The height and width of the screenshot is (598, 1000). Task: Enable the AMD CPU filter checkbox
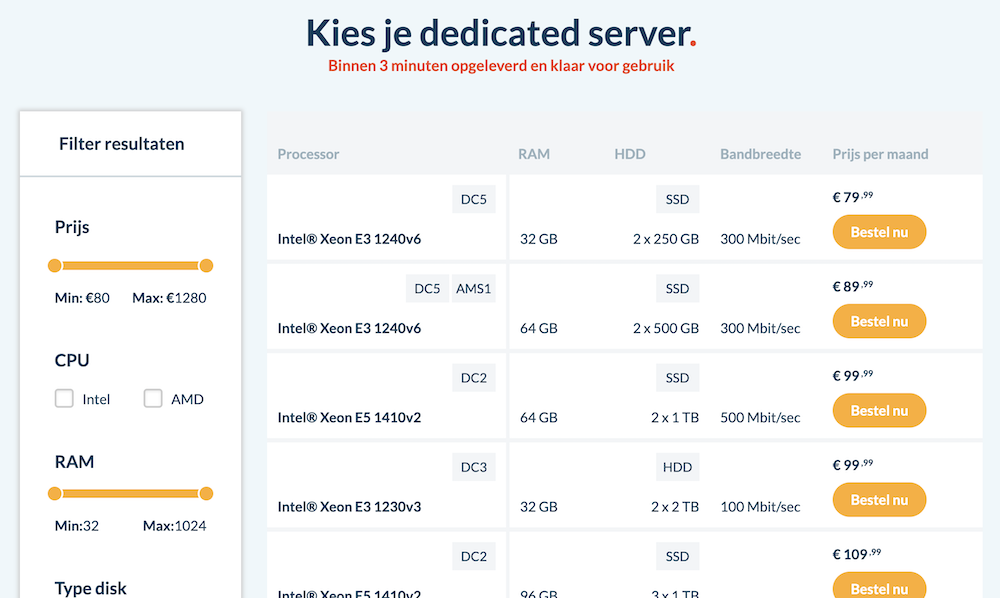pyautogui.click(x=152, y=397)
